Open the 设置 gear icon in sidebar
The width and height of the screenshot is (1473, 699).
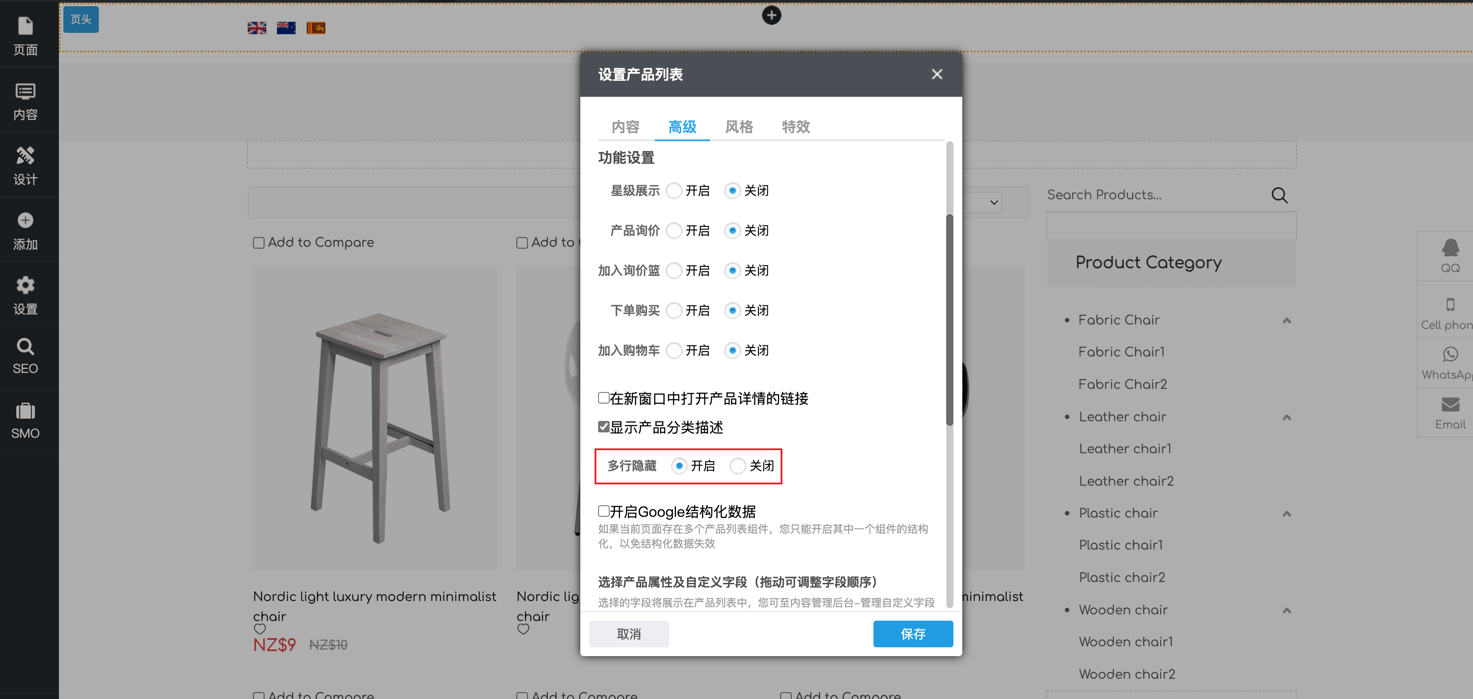[25, 295]
